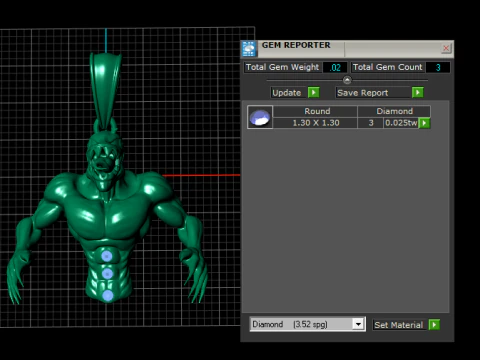Viewport: 480px width, 360px height.
Task: Click the green arrow beside Update
Action: 314,92
